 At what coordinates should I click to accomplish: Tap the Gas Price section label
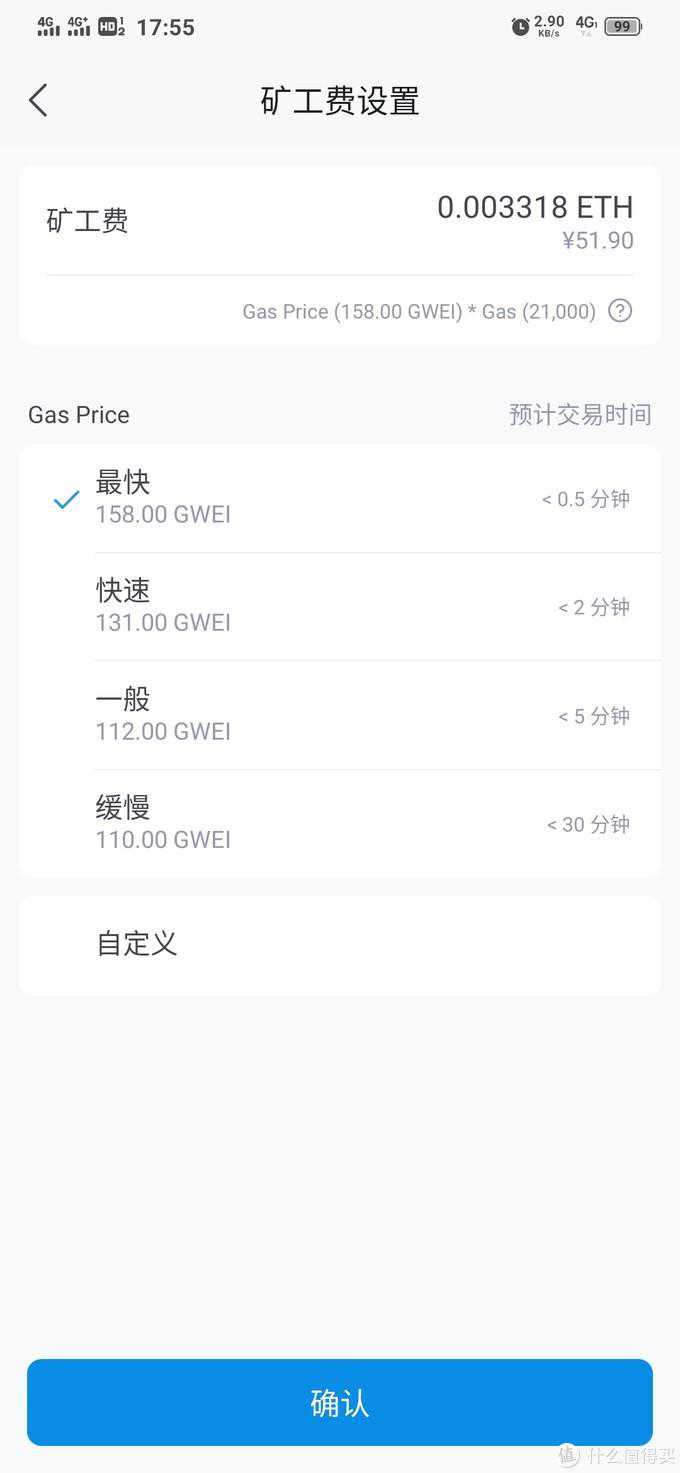tap(79, 415)
